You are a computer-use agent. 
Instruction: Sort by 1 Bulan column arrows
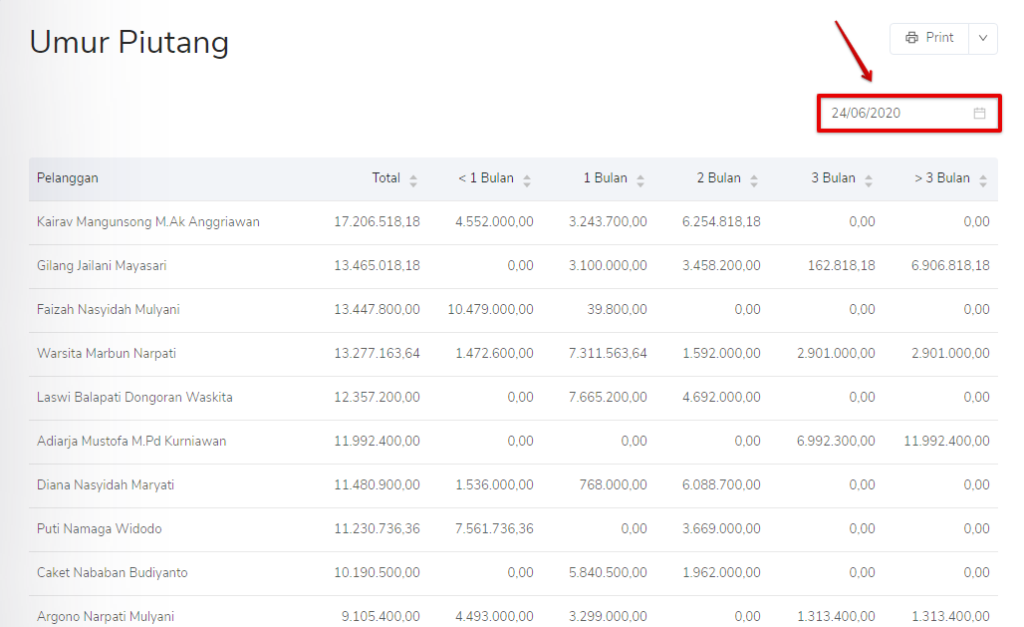pyautogui.click(x=641, y=180)
